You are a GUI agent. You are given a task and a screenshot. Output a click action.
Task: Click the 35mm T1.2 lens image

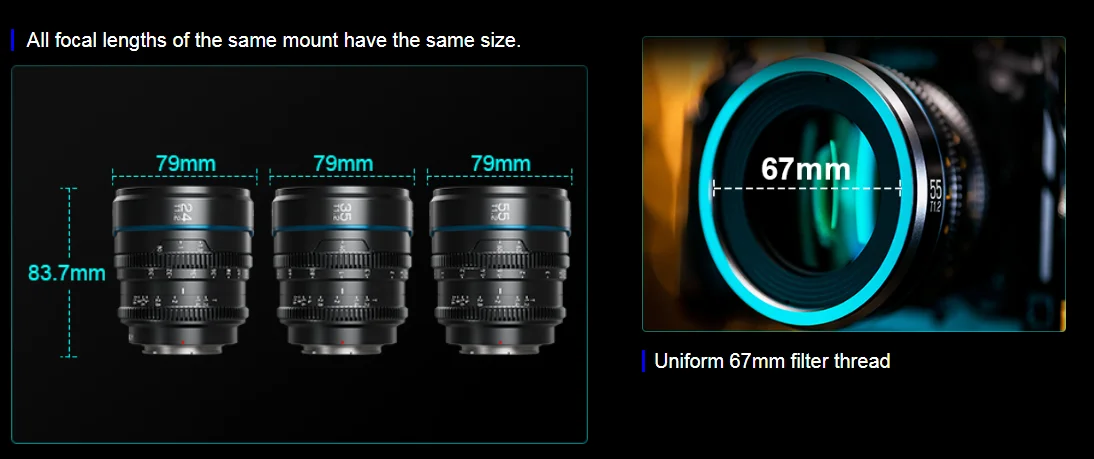click(x=342, y=271)
